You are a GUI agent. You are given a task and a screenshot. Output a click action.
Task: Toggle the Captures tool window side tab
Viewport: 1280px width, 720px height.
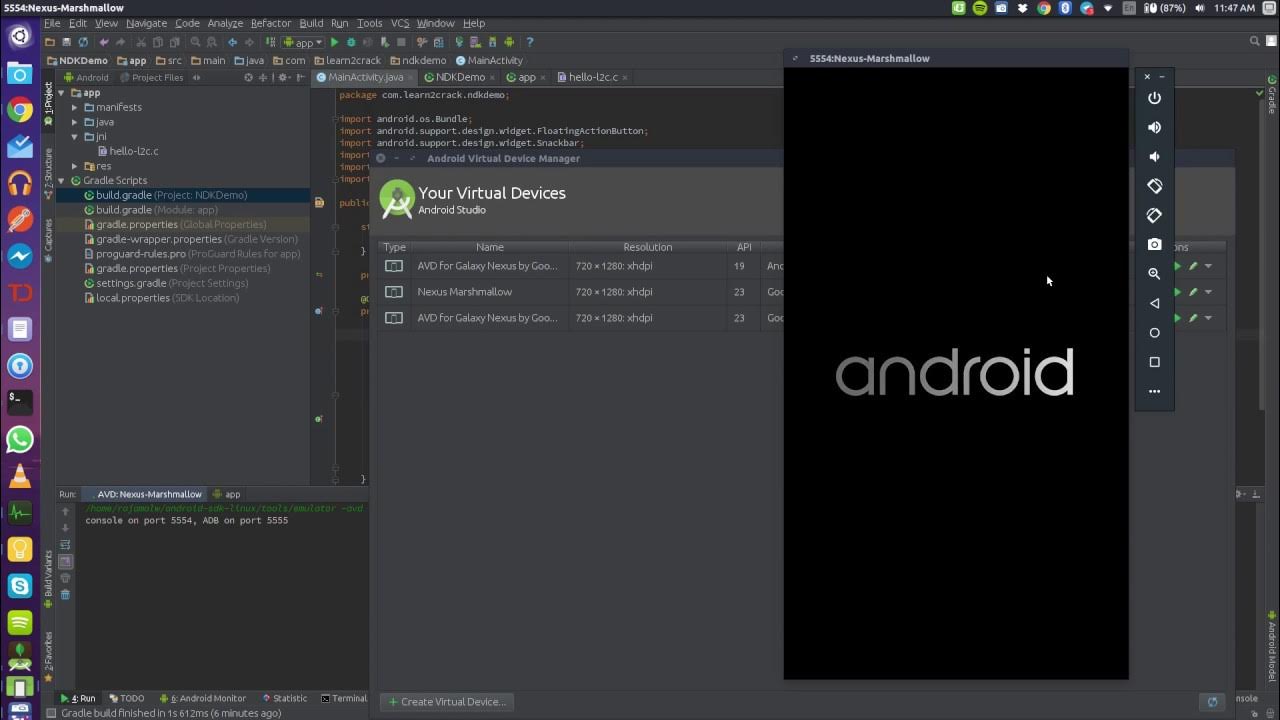pos(48,240)
